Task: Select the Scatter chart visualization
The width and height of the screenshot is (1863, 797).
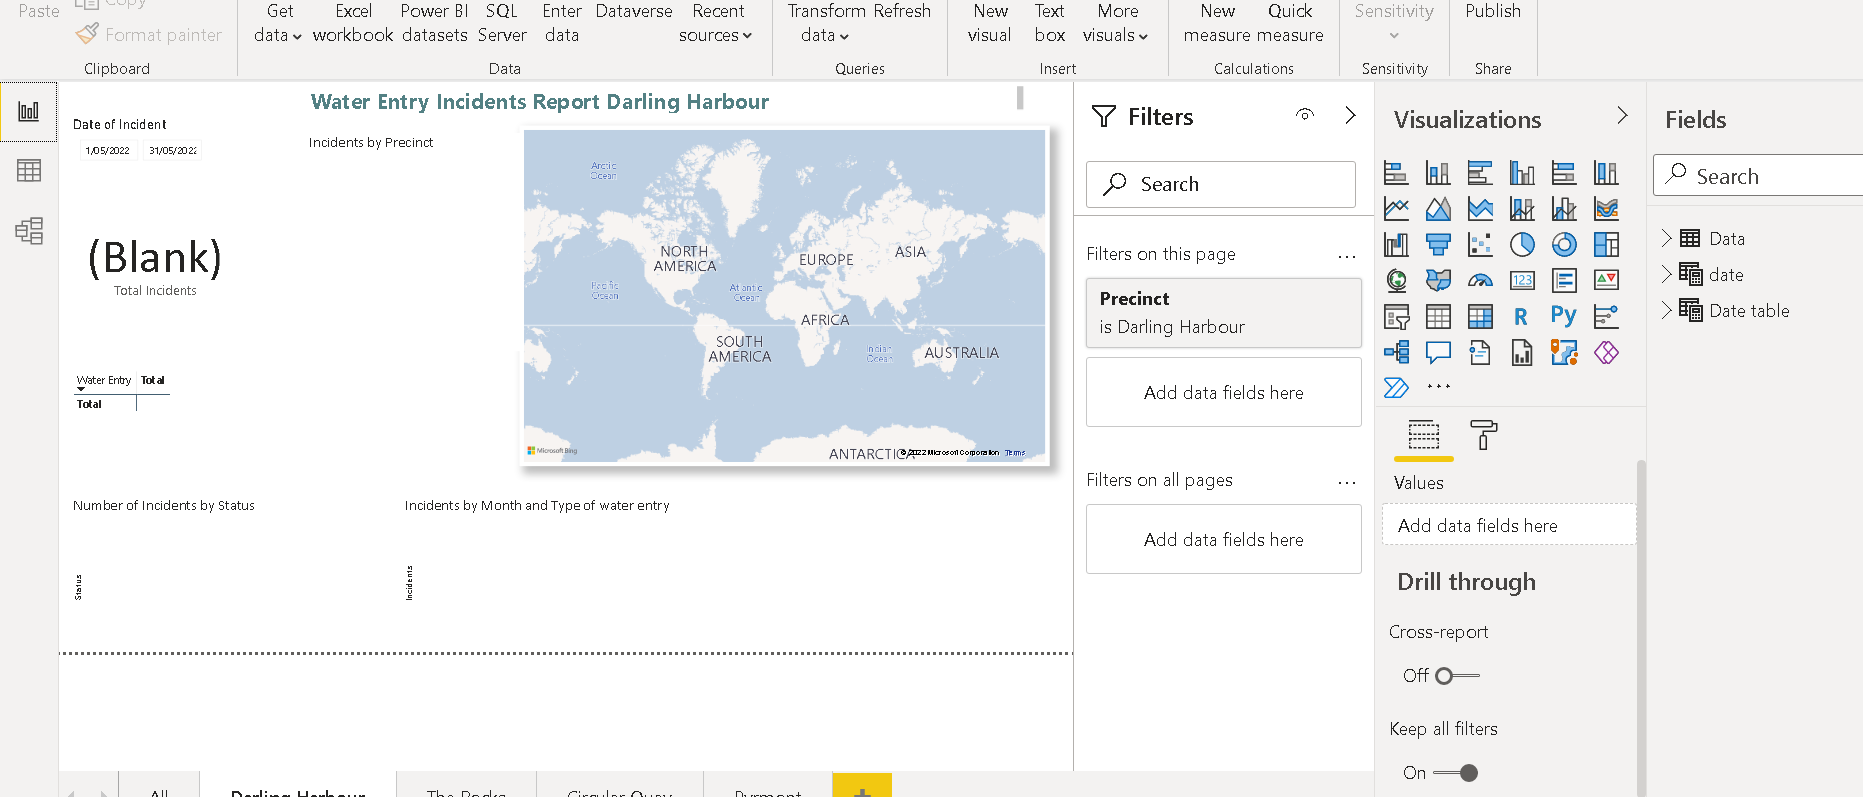Action: tap(1480, 245)
